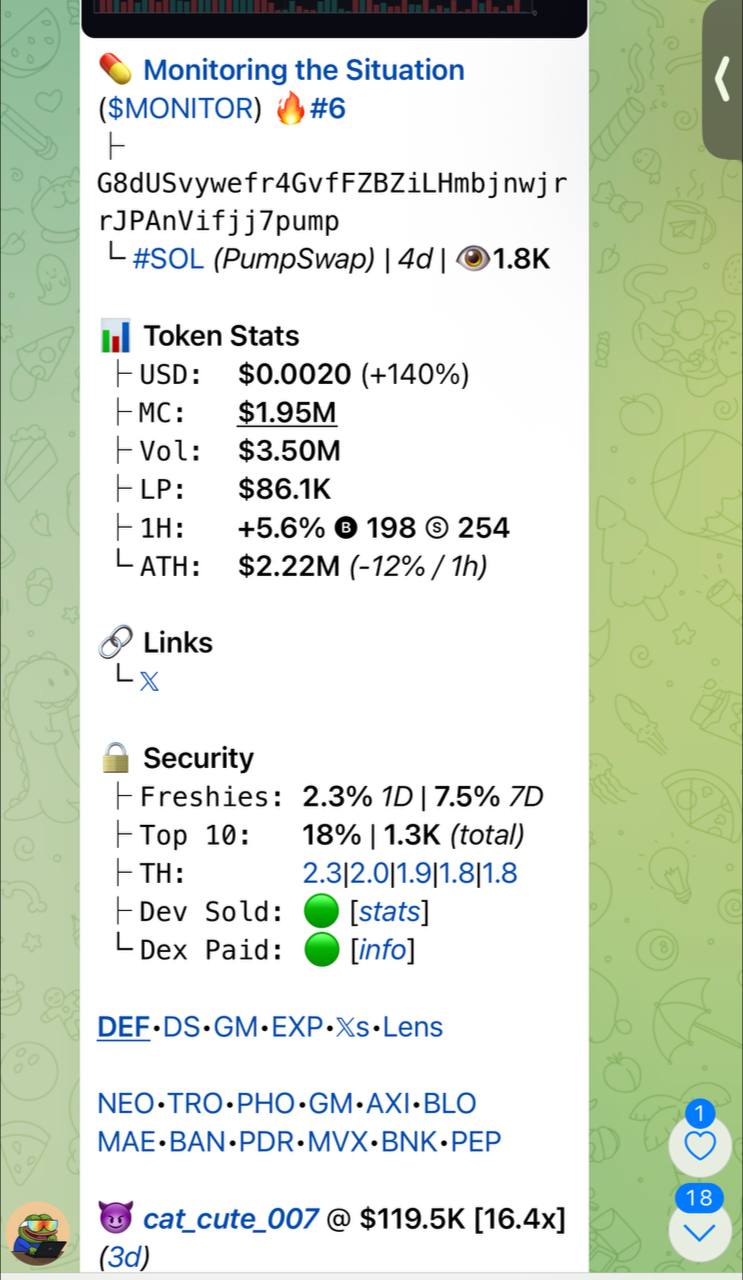Viewport: 743px width, 1280px height.
Task: Open the DEF link
Action: [123, 1027]
